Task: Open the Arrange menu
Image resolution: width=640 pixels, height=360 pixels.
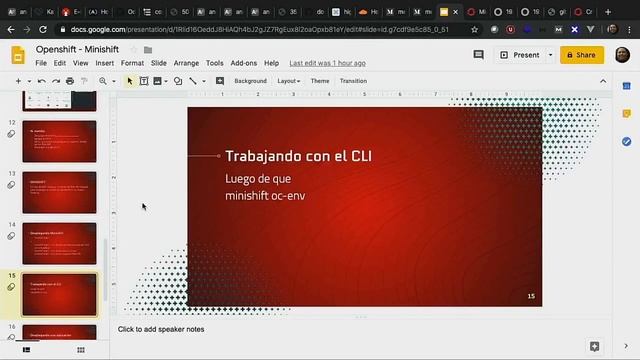Action: coord(186,63)
